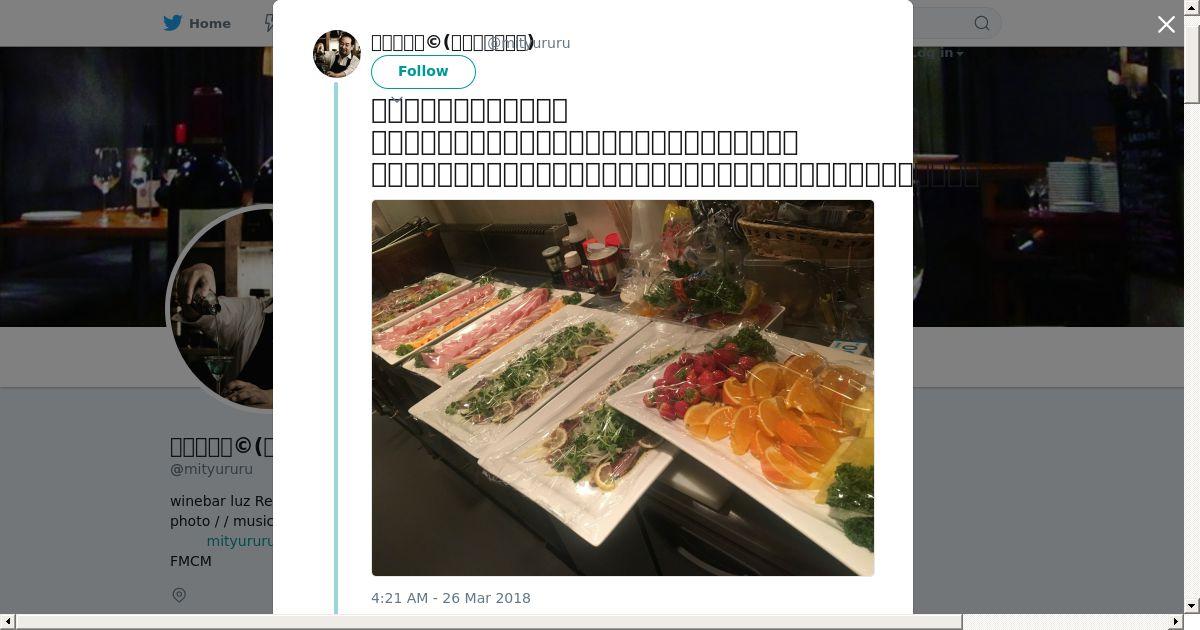Open the @mityururu handle in tweet header

click(x=528, y=43)
